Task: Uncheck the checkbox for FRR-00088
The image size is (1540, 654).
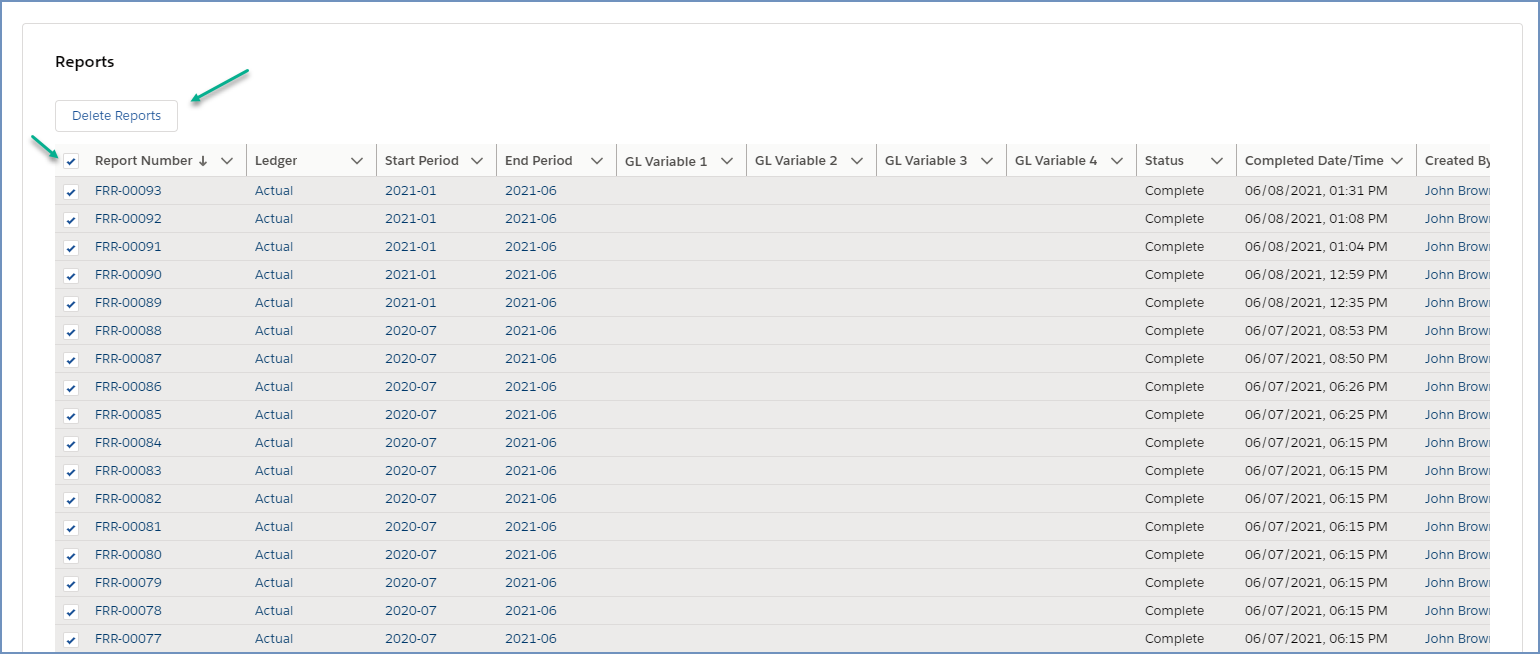Action: pos(71,332)
